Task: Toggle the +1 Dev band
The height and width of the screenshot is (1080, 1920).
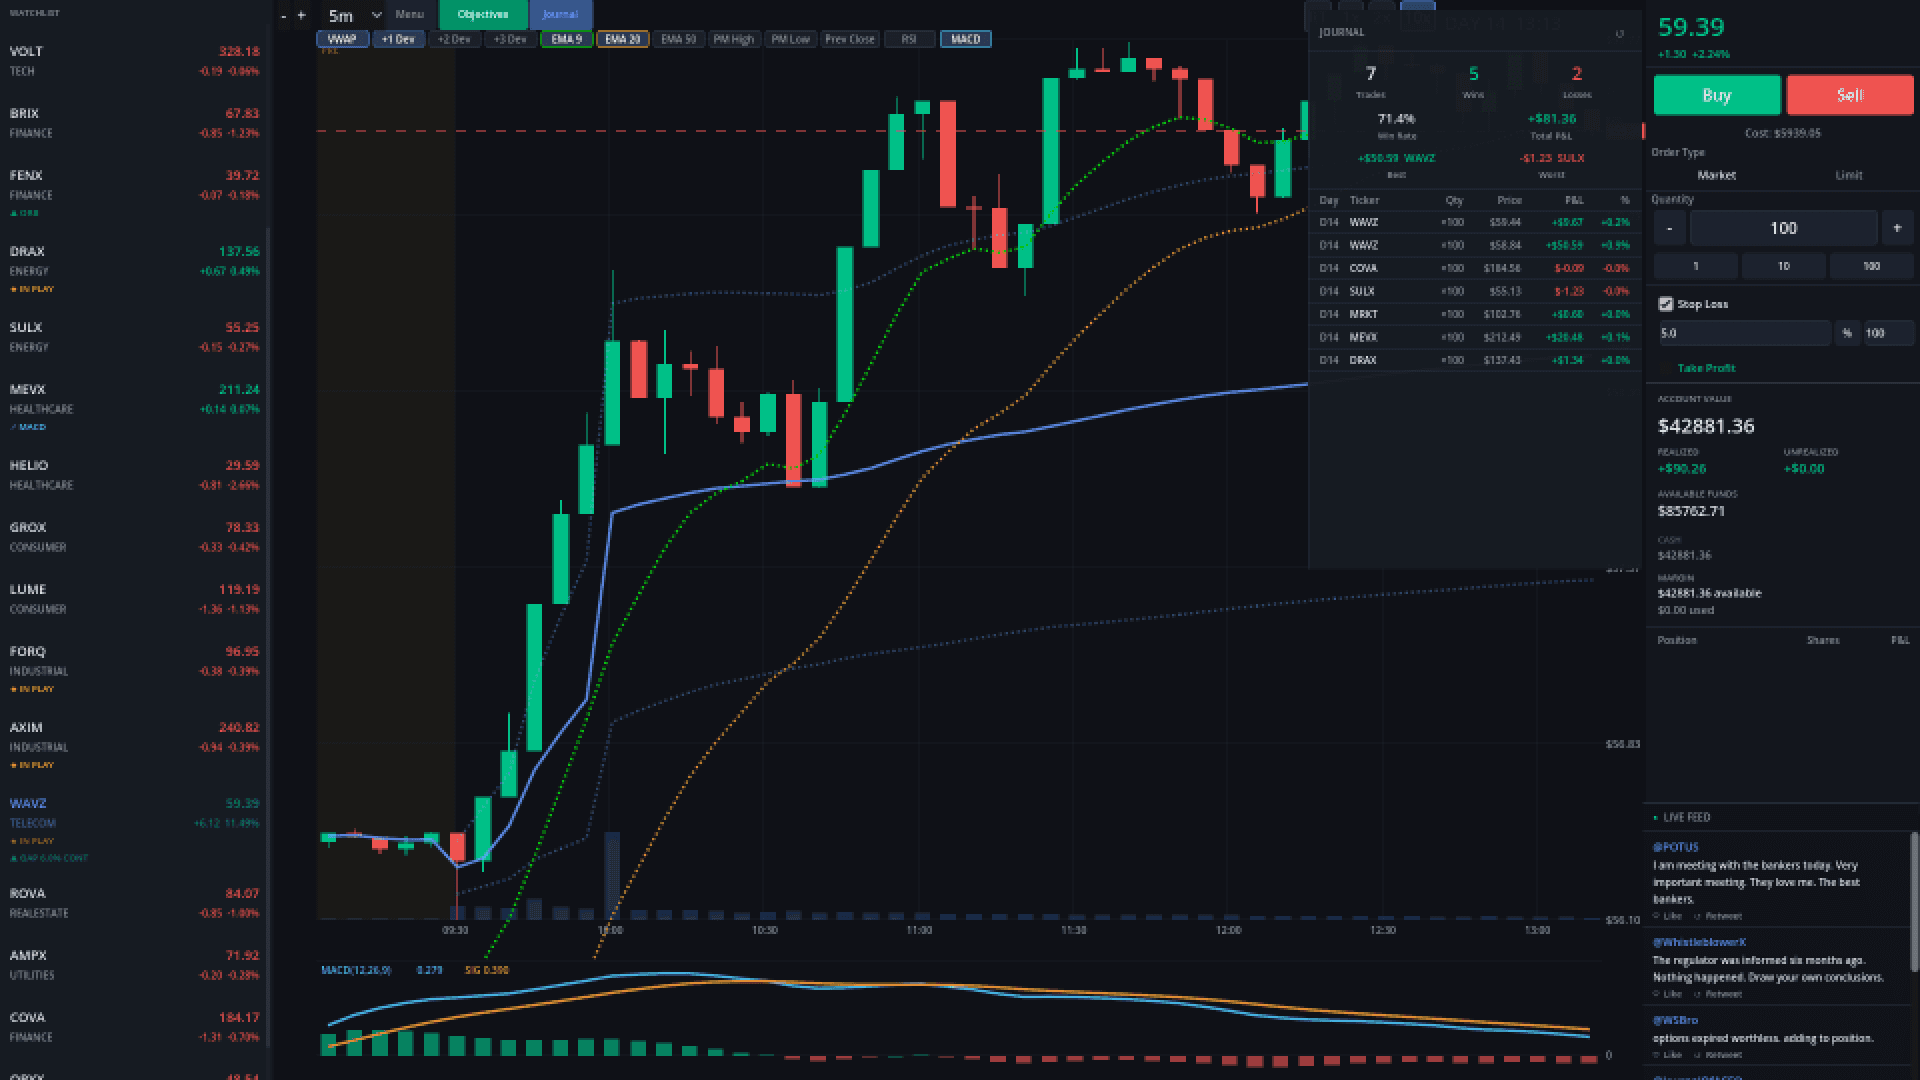Action: (398, 39)
